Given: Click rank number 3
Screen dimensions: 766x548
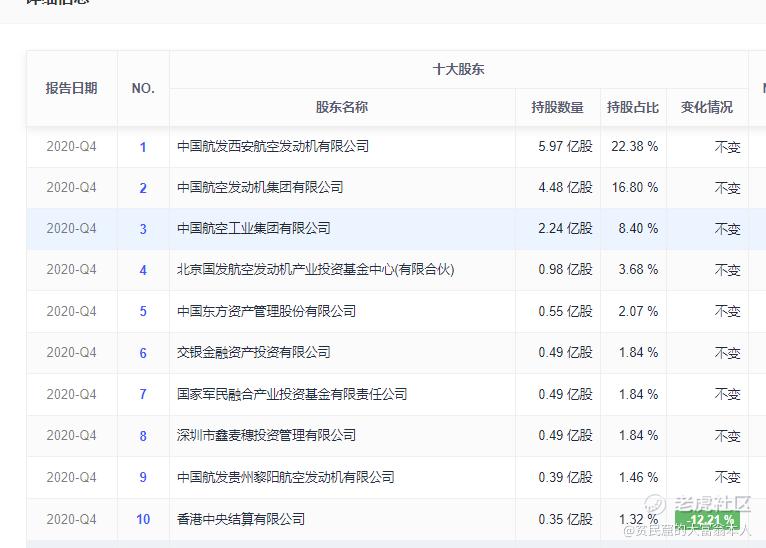Looking at the screenshot, I should coord(143,229).
